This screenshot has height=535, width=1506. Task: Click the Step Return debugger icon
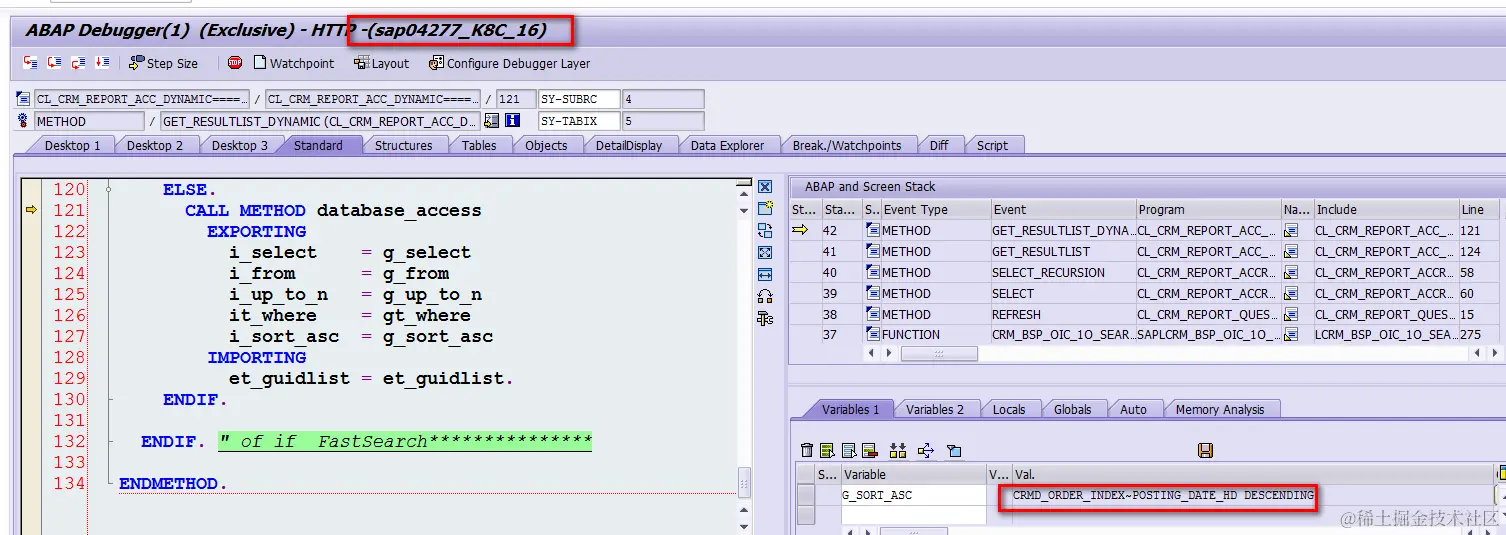tap(78, 63)
